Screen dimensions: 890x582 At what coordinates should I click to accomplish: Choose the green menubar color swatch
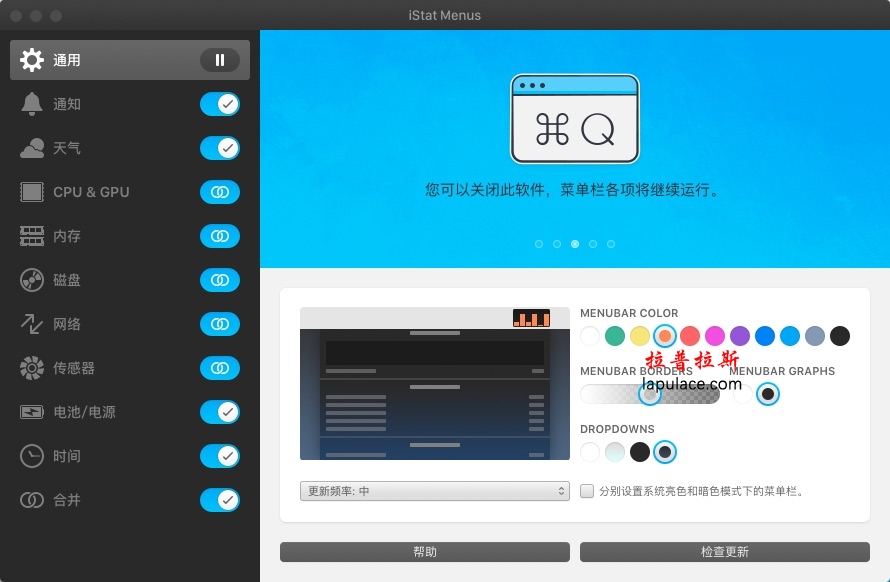615,336
